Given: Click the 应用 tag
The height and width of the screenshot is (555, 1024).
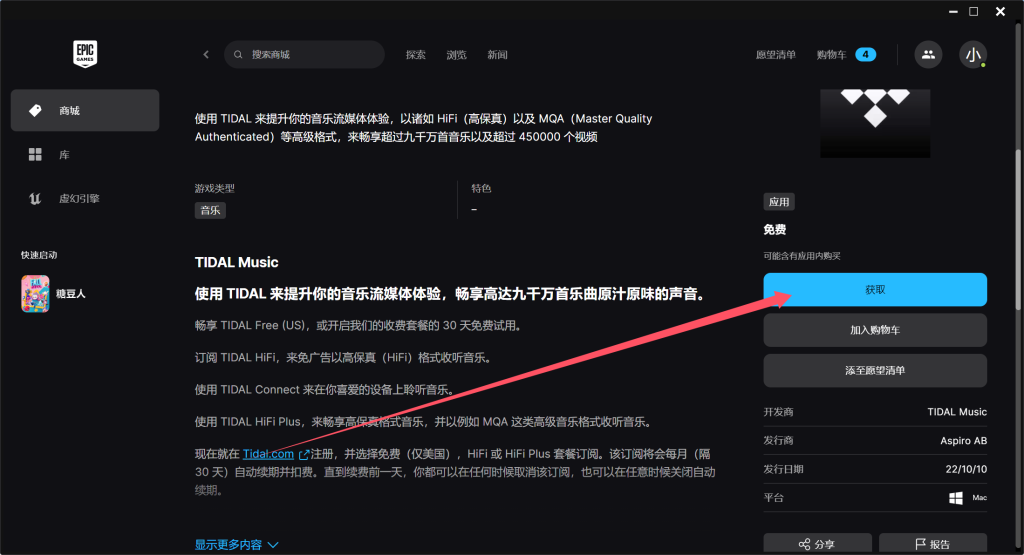Looking at the screenshot, I should (x=779, y=202).
